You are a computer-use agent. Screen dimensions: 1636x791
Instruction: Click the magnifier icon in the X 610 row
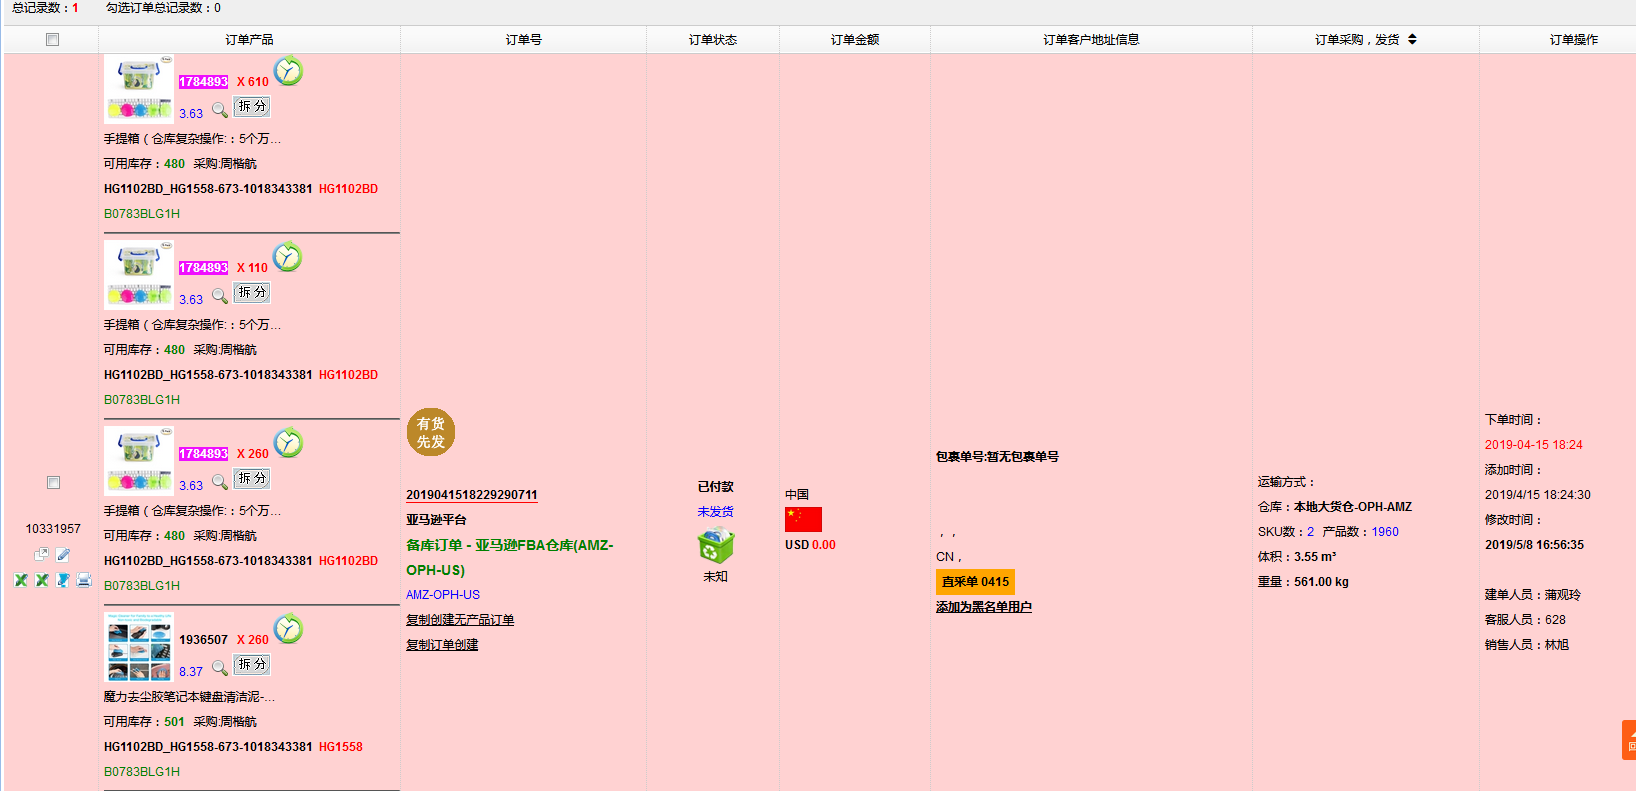220,110
